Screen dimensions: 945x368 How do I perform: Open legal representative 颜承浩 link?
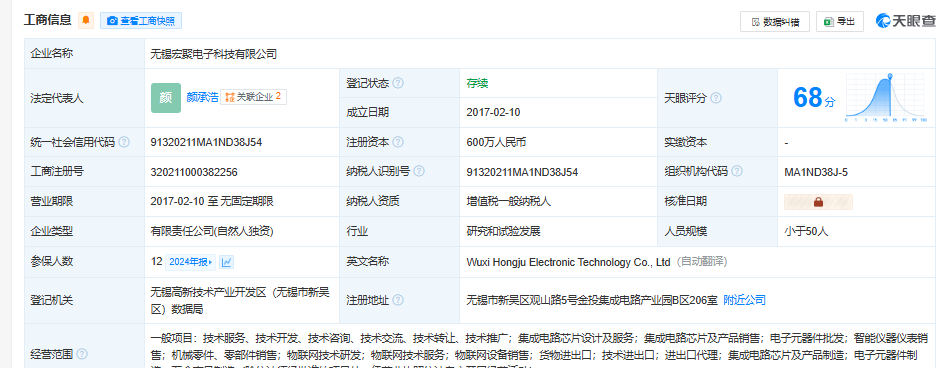tap(202, 97)
